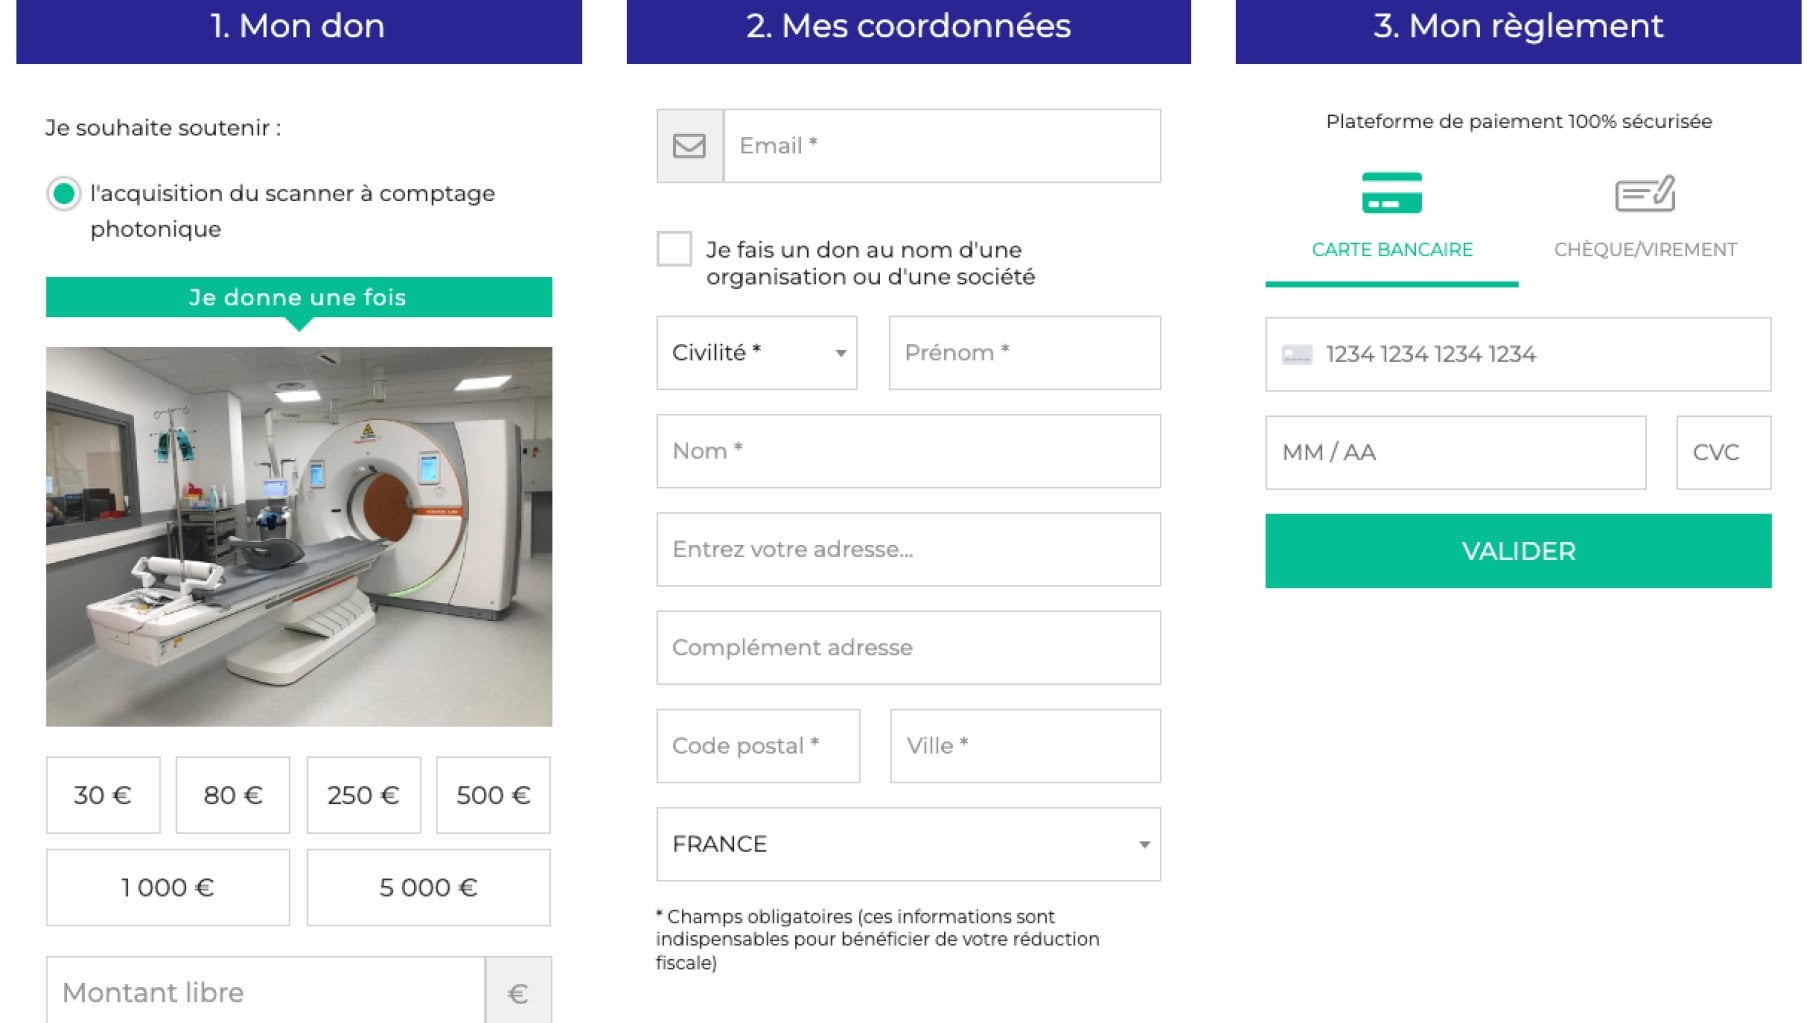This screenshot has height=1023, width=1820.
Task: Select the CARTE BANCAIRE payment tab
Action: click(x=1392, y=249)
